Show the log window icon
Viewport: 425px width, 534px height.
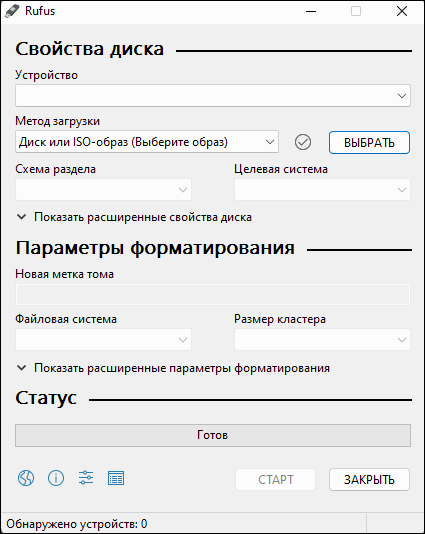tap(116, 478)
